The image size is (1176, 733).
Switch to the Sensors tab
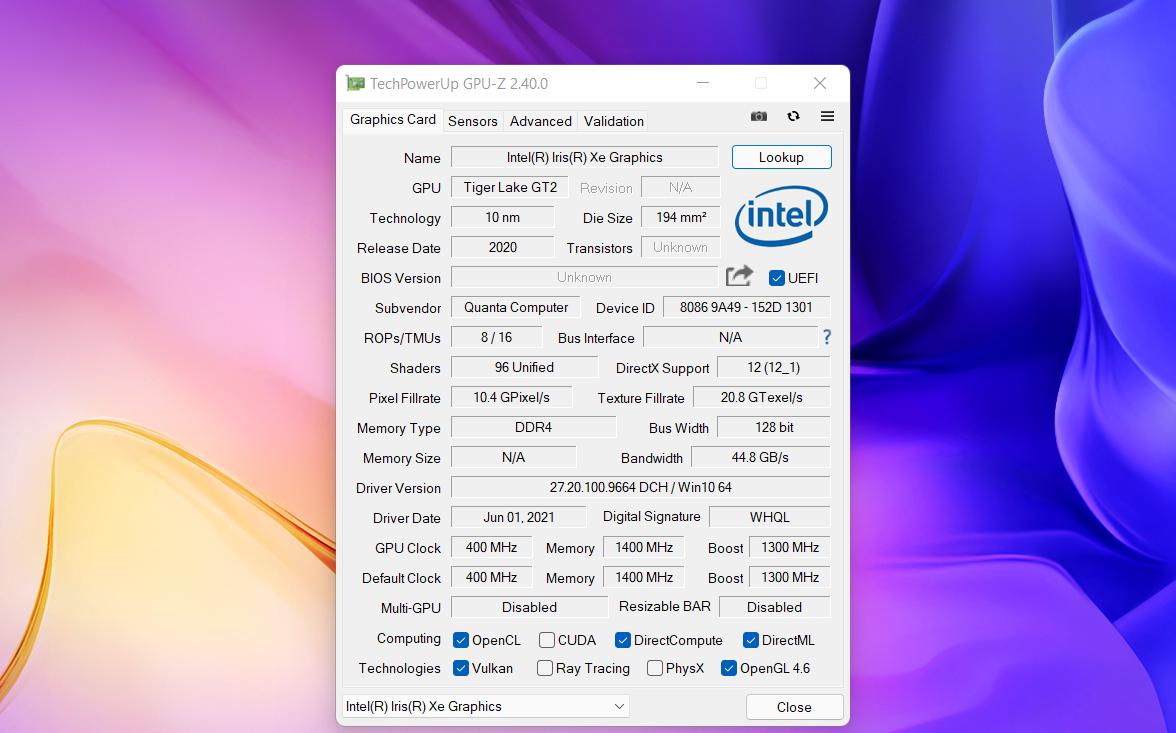(x=472, y=122)
